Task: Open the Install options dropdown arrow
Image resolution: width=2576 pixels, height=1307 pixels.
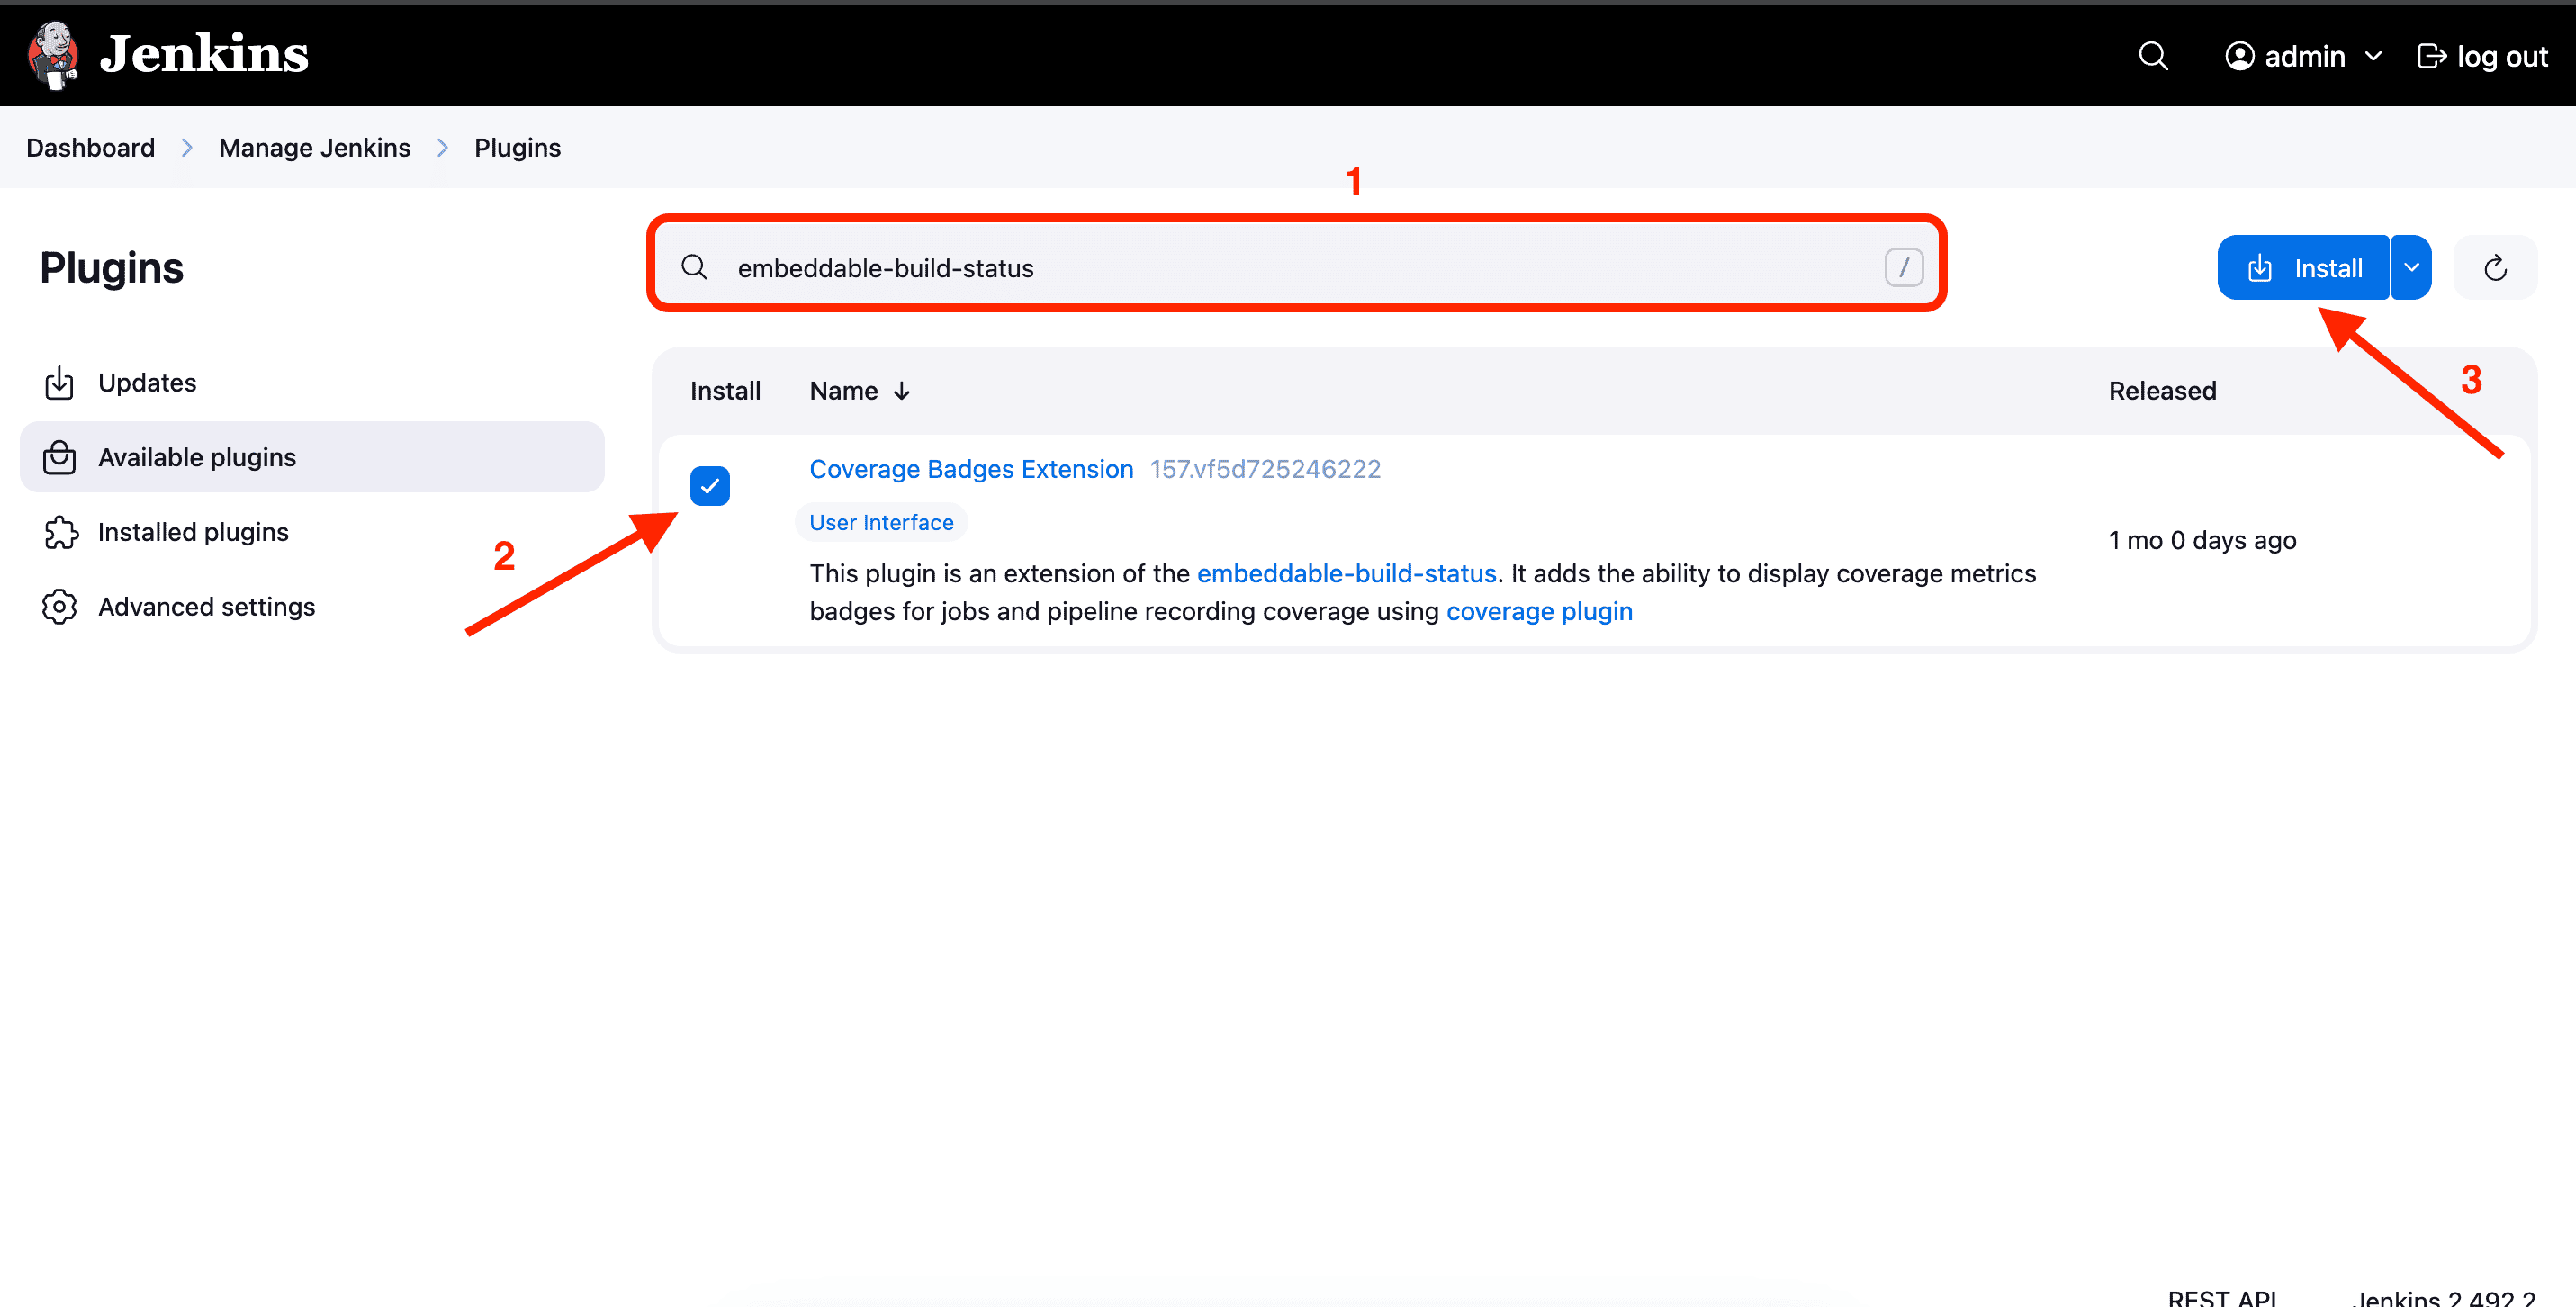Action: click(x=2411, y=268)
